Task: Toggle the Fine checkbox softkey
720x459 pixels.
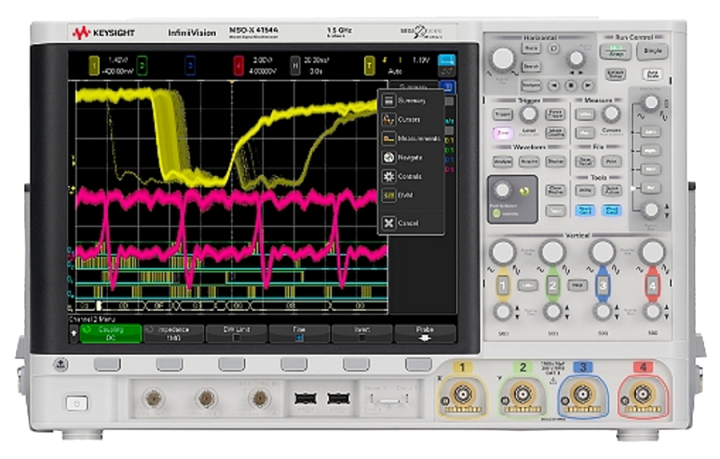Action: pyautogui.click(x=299, y=334)
